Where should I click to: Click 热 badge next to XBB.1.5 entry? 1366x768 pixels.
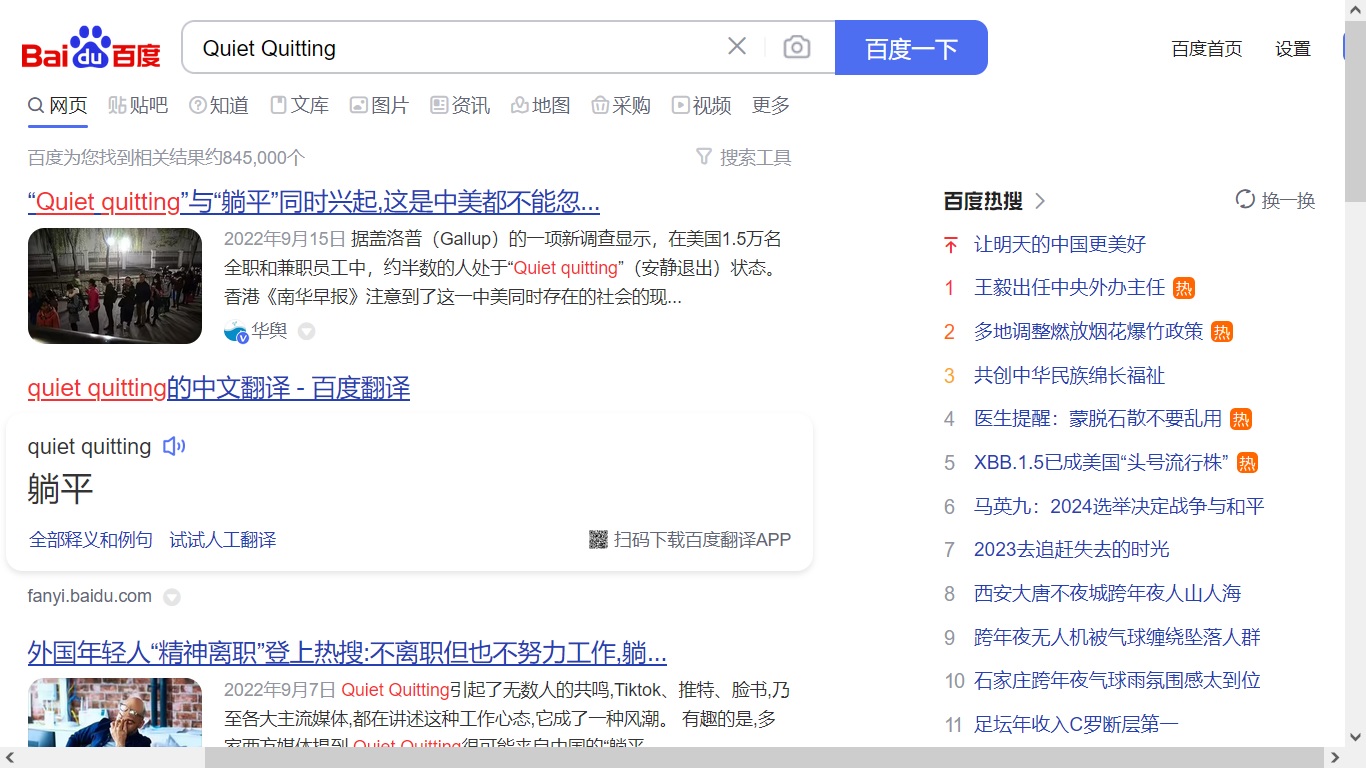[1247, 463]
